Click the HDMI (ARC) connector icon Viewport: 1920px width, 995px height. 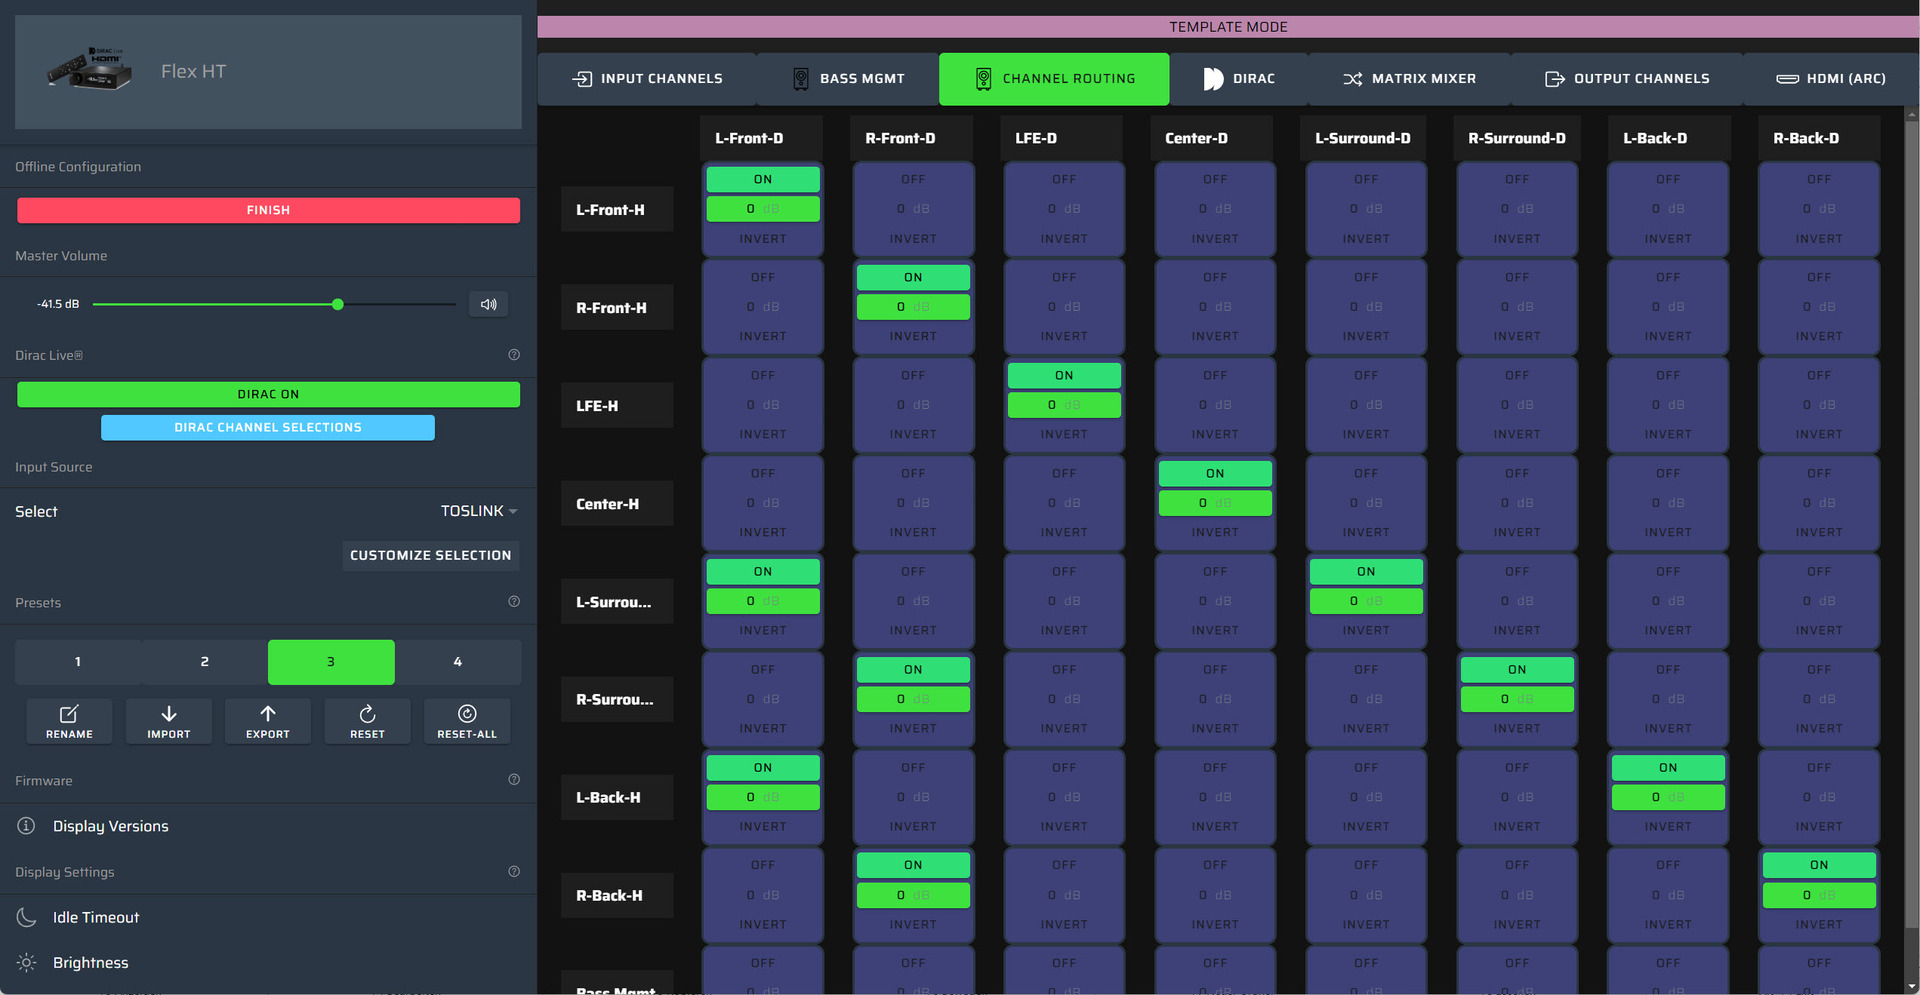pos(1788,79)
